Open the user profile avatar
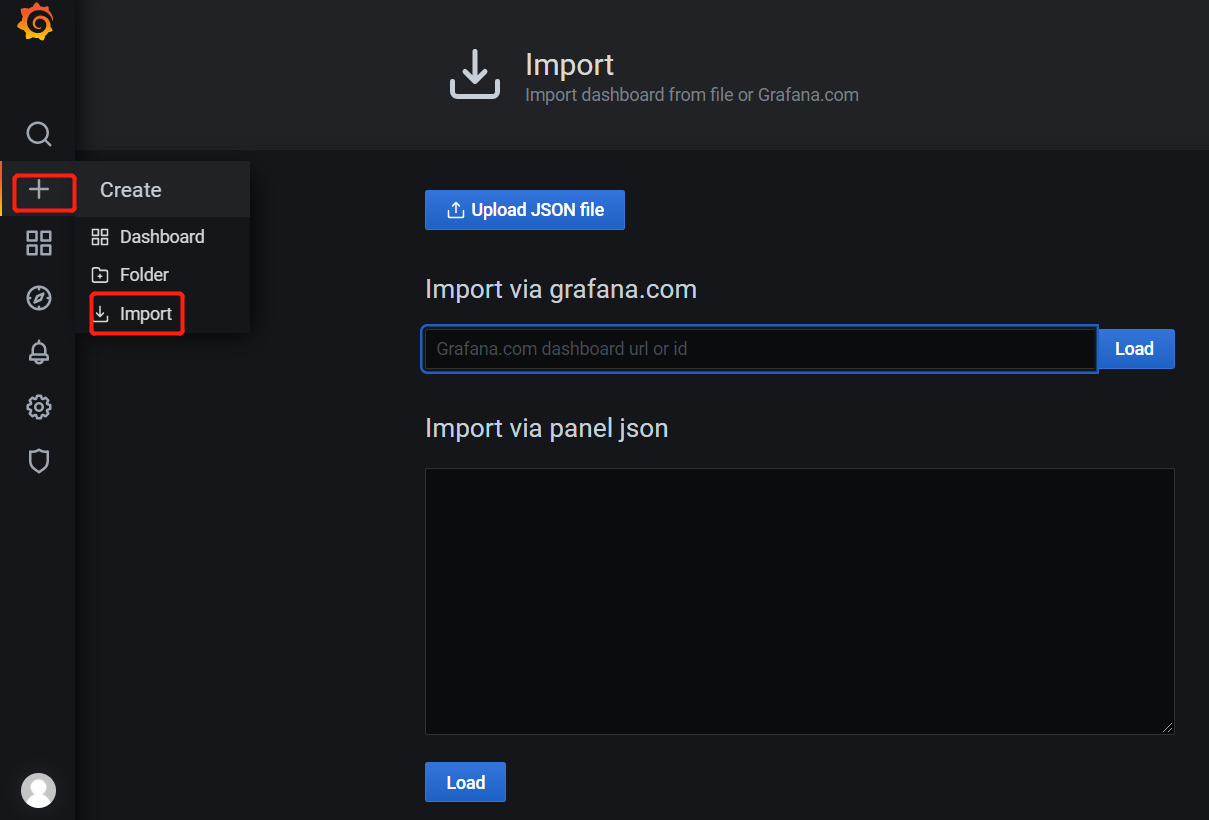This screenshot has height=820, width=1209. [x=38, y=790]
